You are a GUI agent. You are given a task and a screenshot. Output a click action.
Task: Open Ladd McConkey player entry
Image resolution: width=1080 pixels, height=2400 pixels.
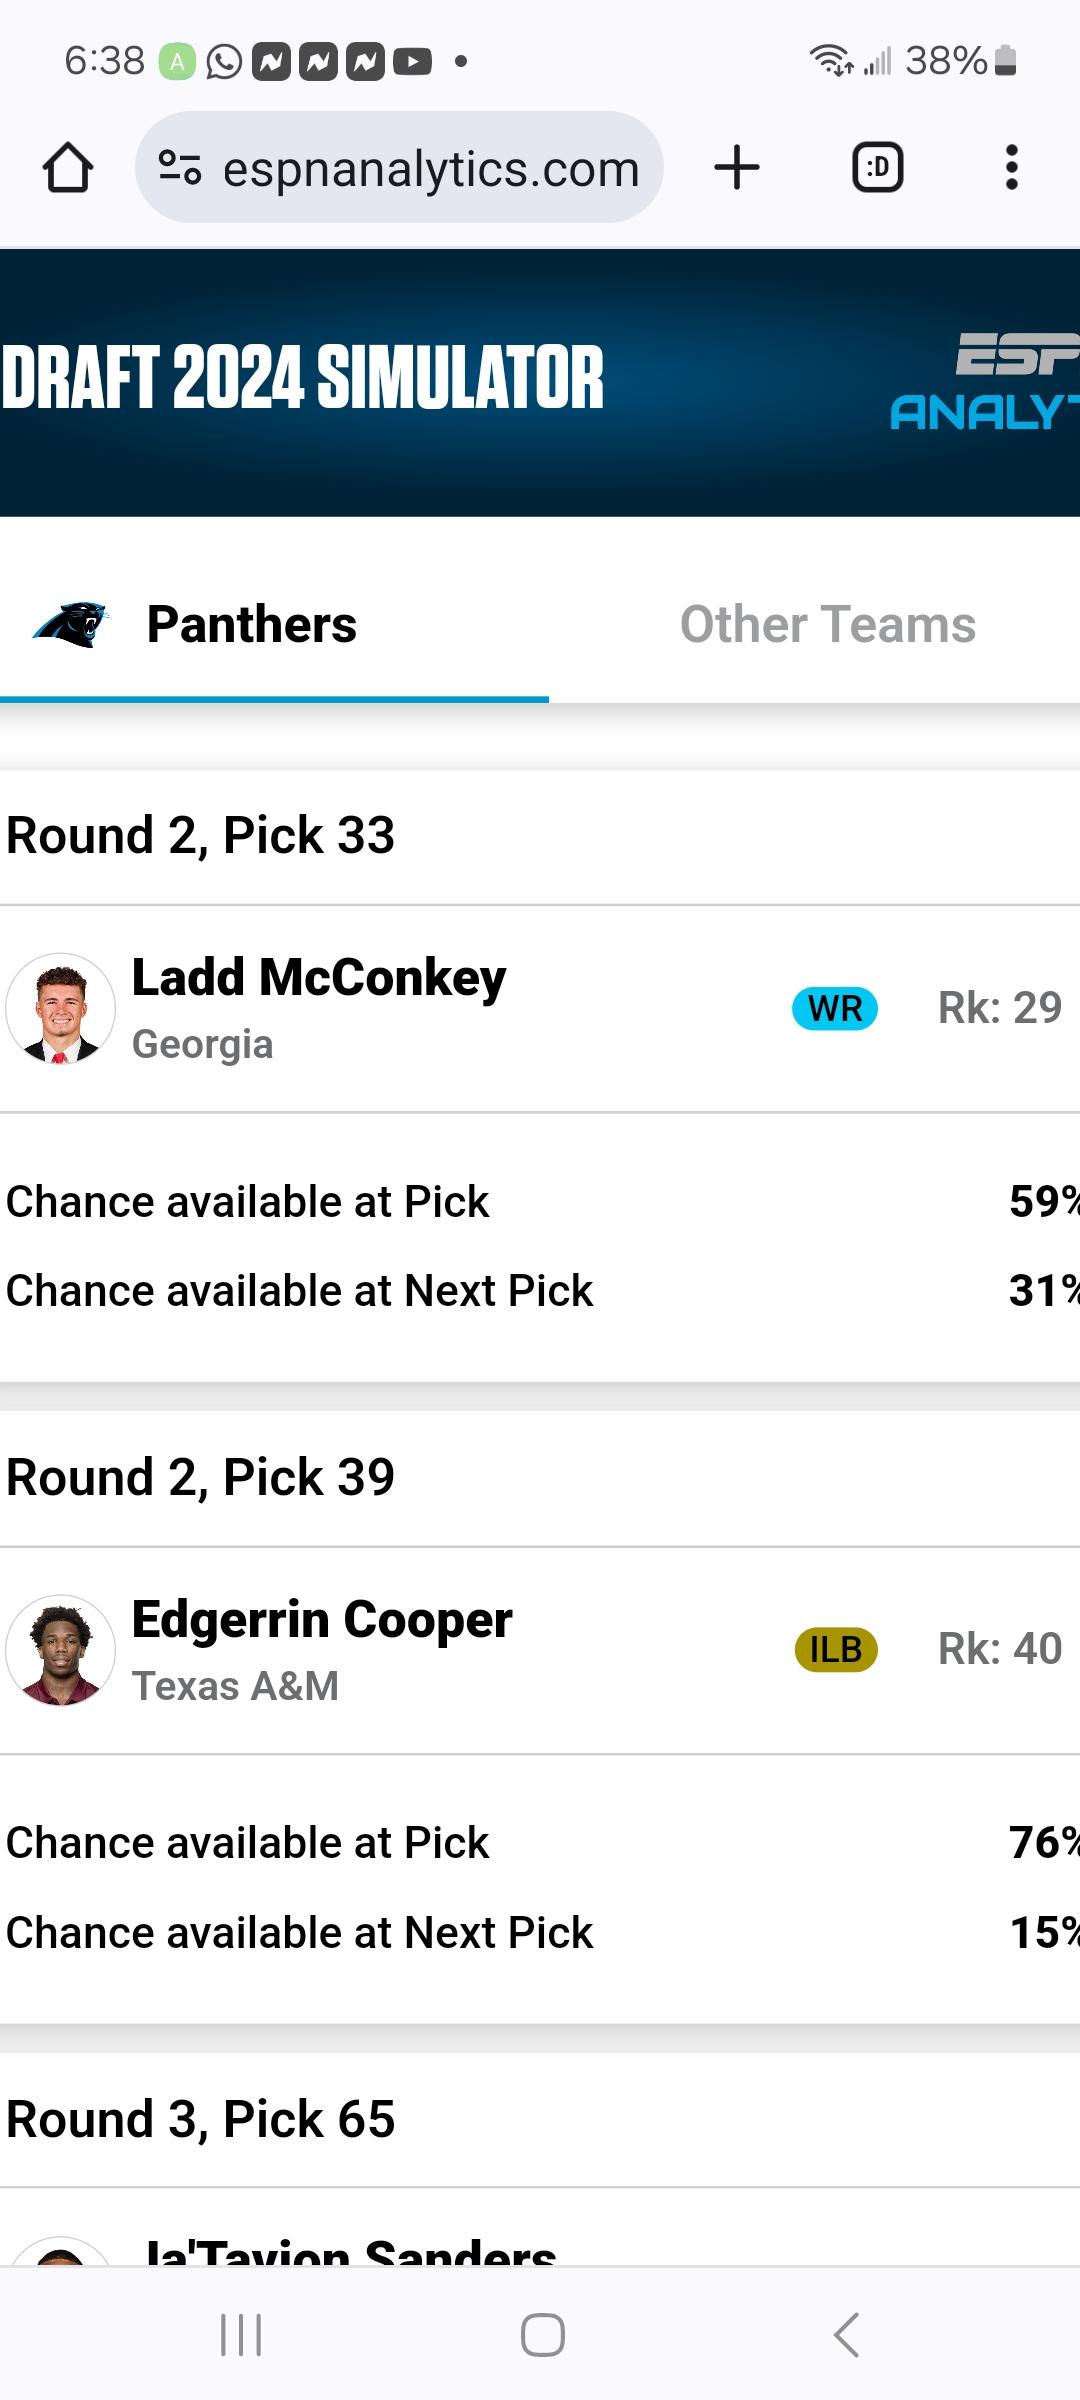(x=540, y=1008)
